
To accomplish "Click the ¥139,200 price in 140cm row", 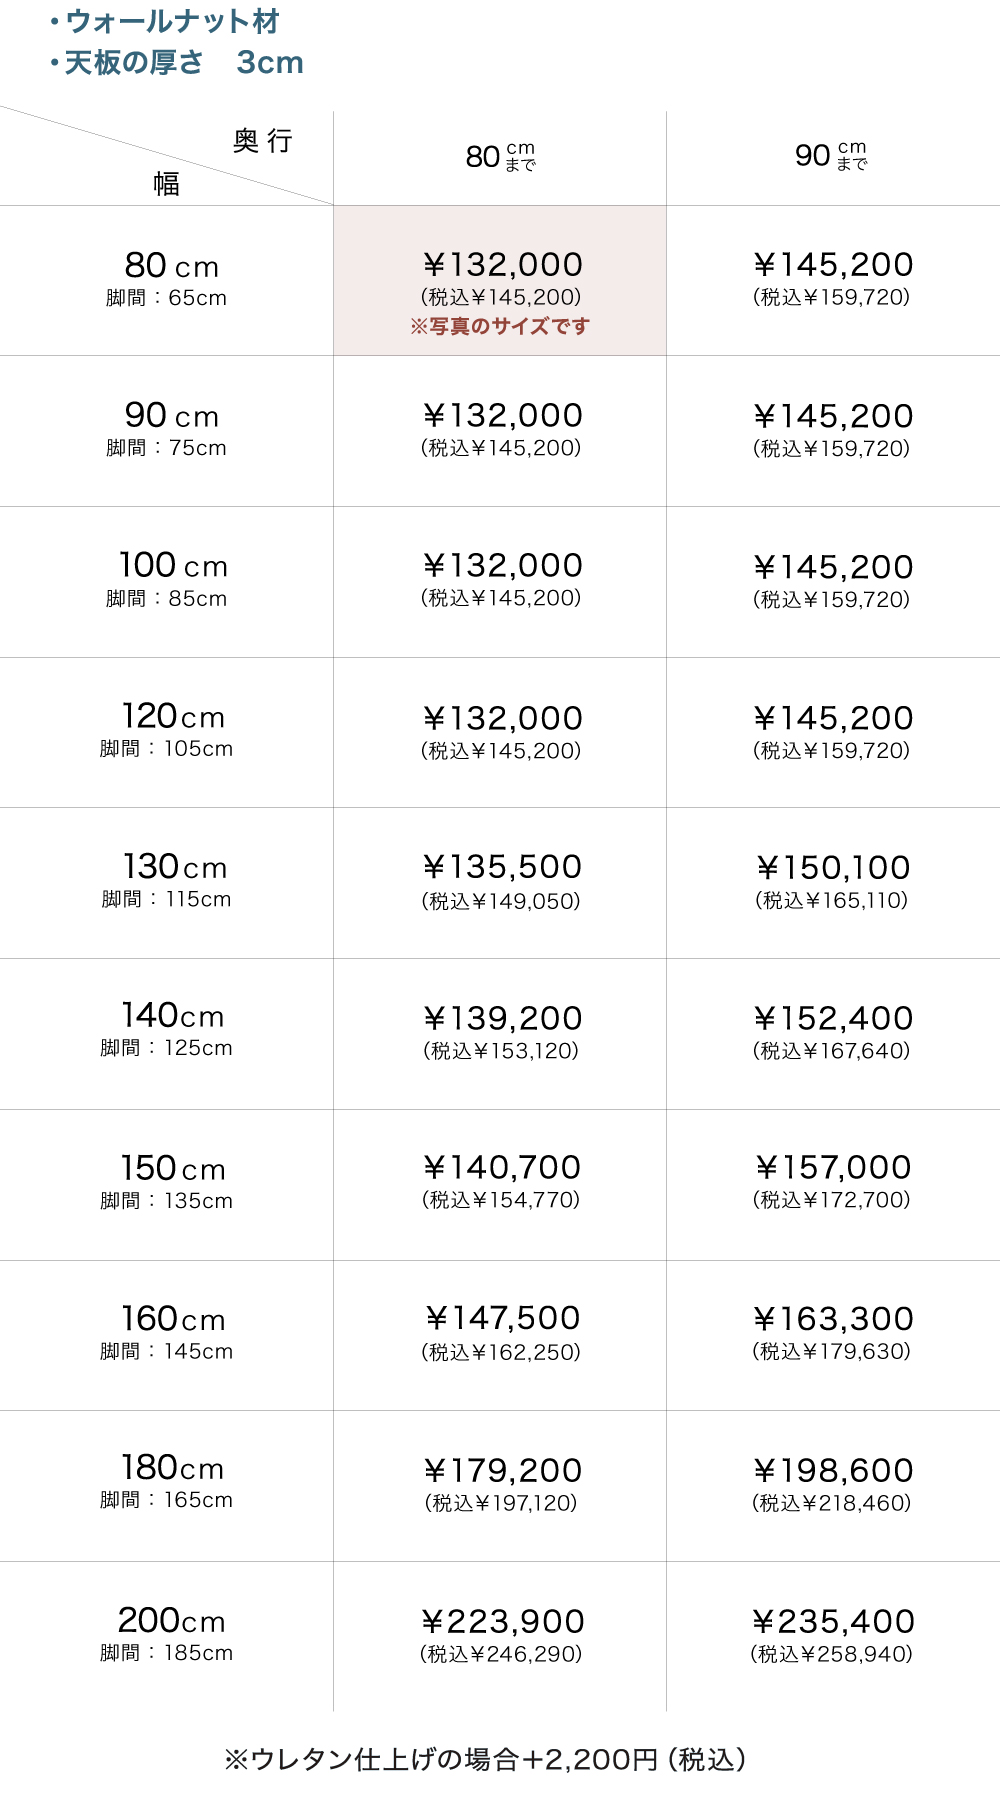I will pyautogui.click(x=502, y=1018).
